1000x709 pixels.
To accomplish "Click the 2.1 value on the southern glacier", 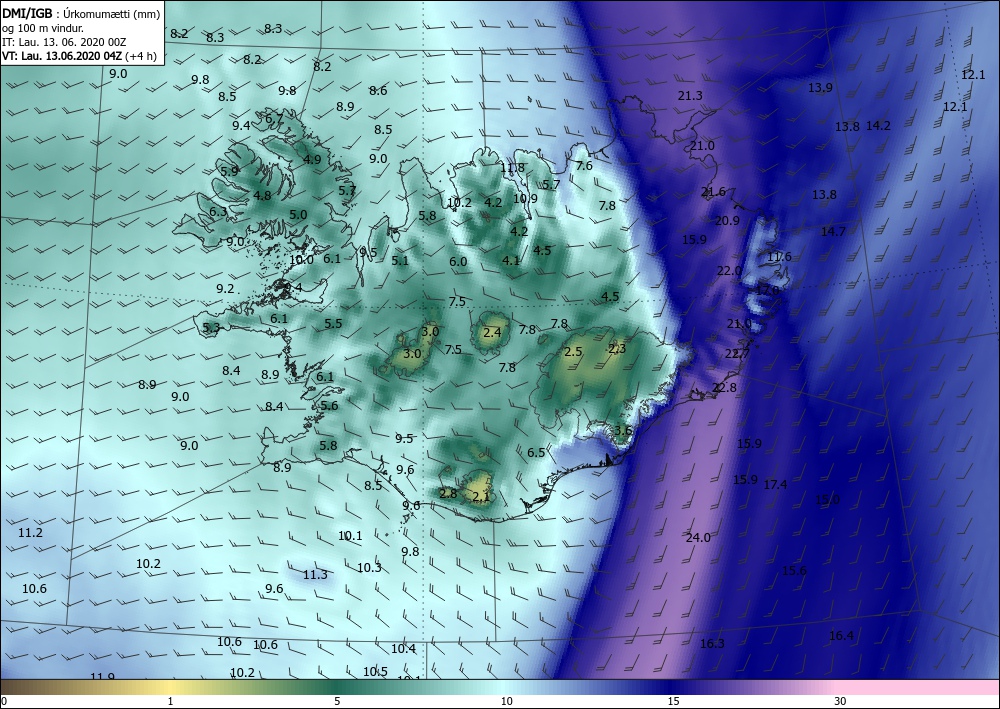I will (482, 497).
